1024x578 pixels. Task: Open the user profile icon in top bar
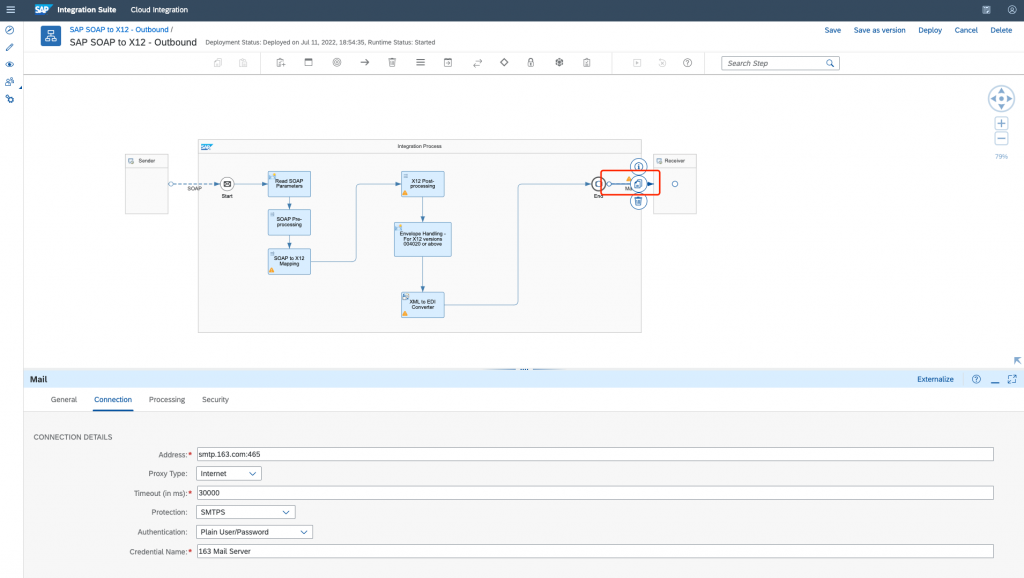(1012, 10)
